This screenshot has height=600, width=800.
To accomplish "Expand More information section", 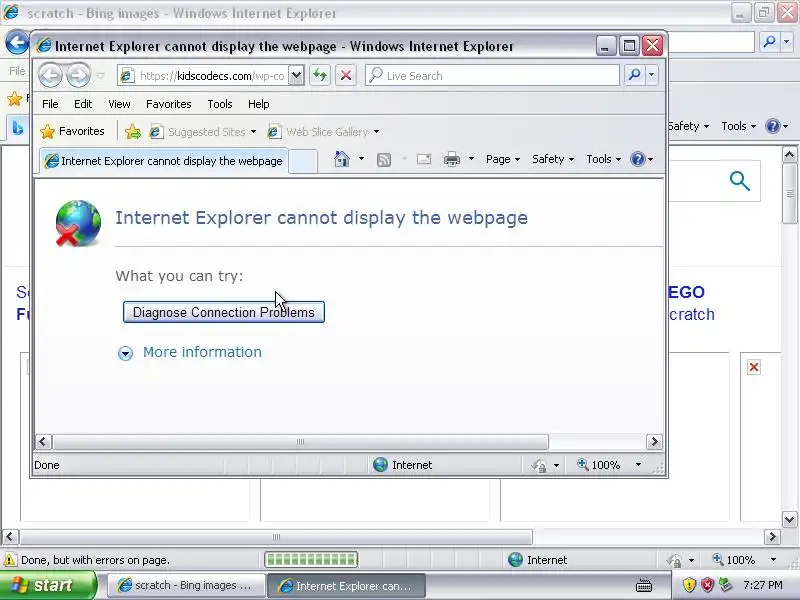I will (126, 353).
